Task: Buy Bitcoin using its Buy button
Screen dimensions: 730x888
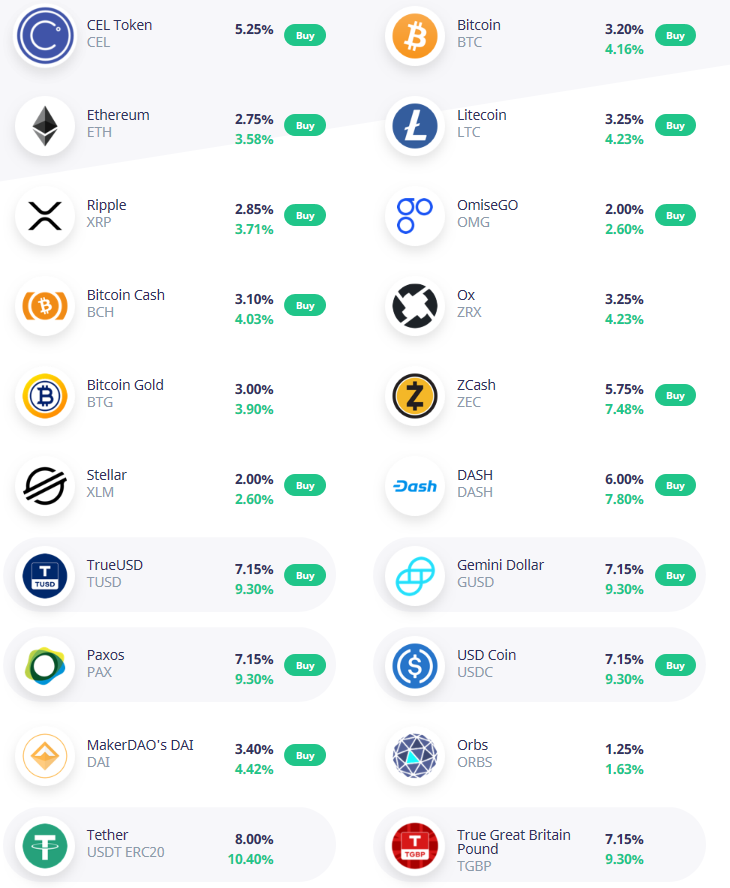Action: [675, 36]
